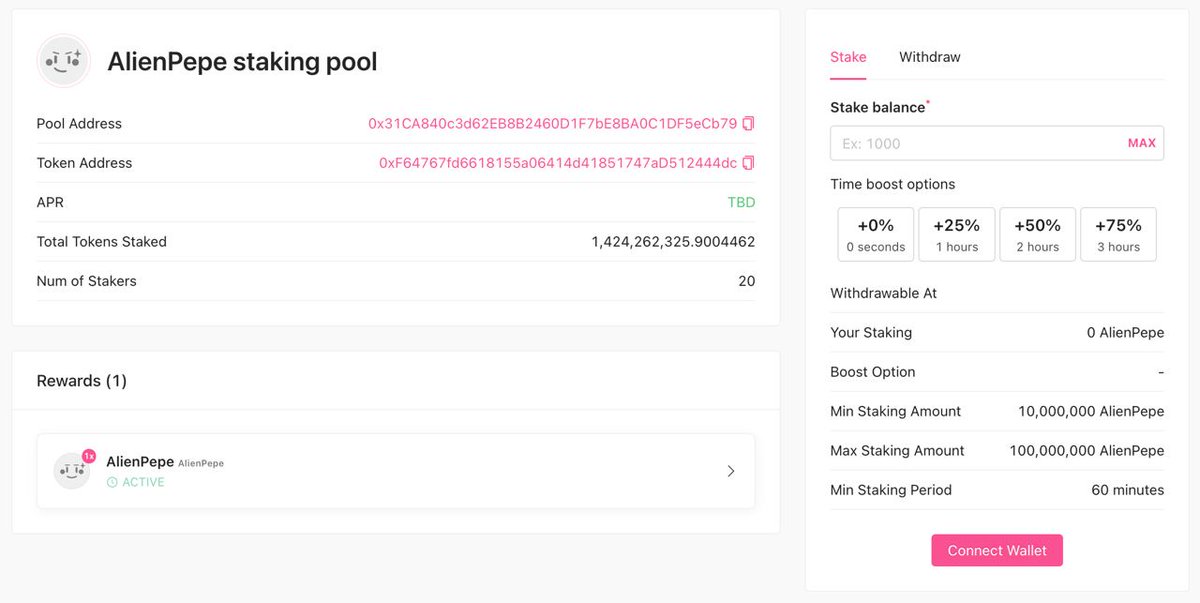Copy the Token Address with the copy icon
1200x603 pixels.
pos(749,163)
